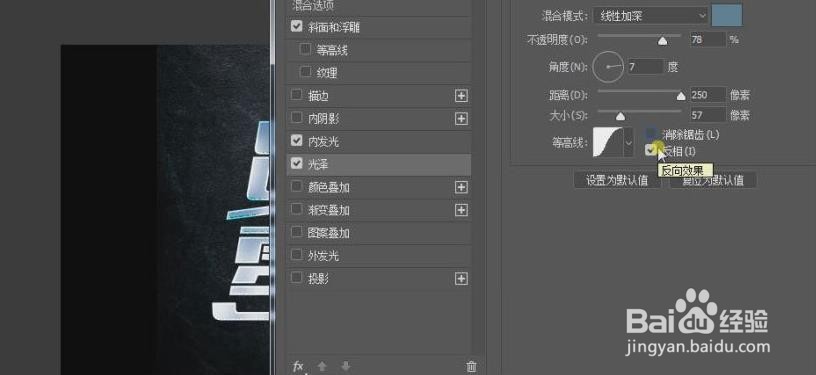Screen dimensions: 816x375
Task: Click the opacity value field showing 78
Action: [x=708, y=40]
